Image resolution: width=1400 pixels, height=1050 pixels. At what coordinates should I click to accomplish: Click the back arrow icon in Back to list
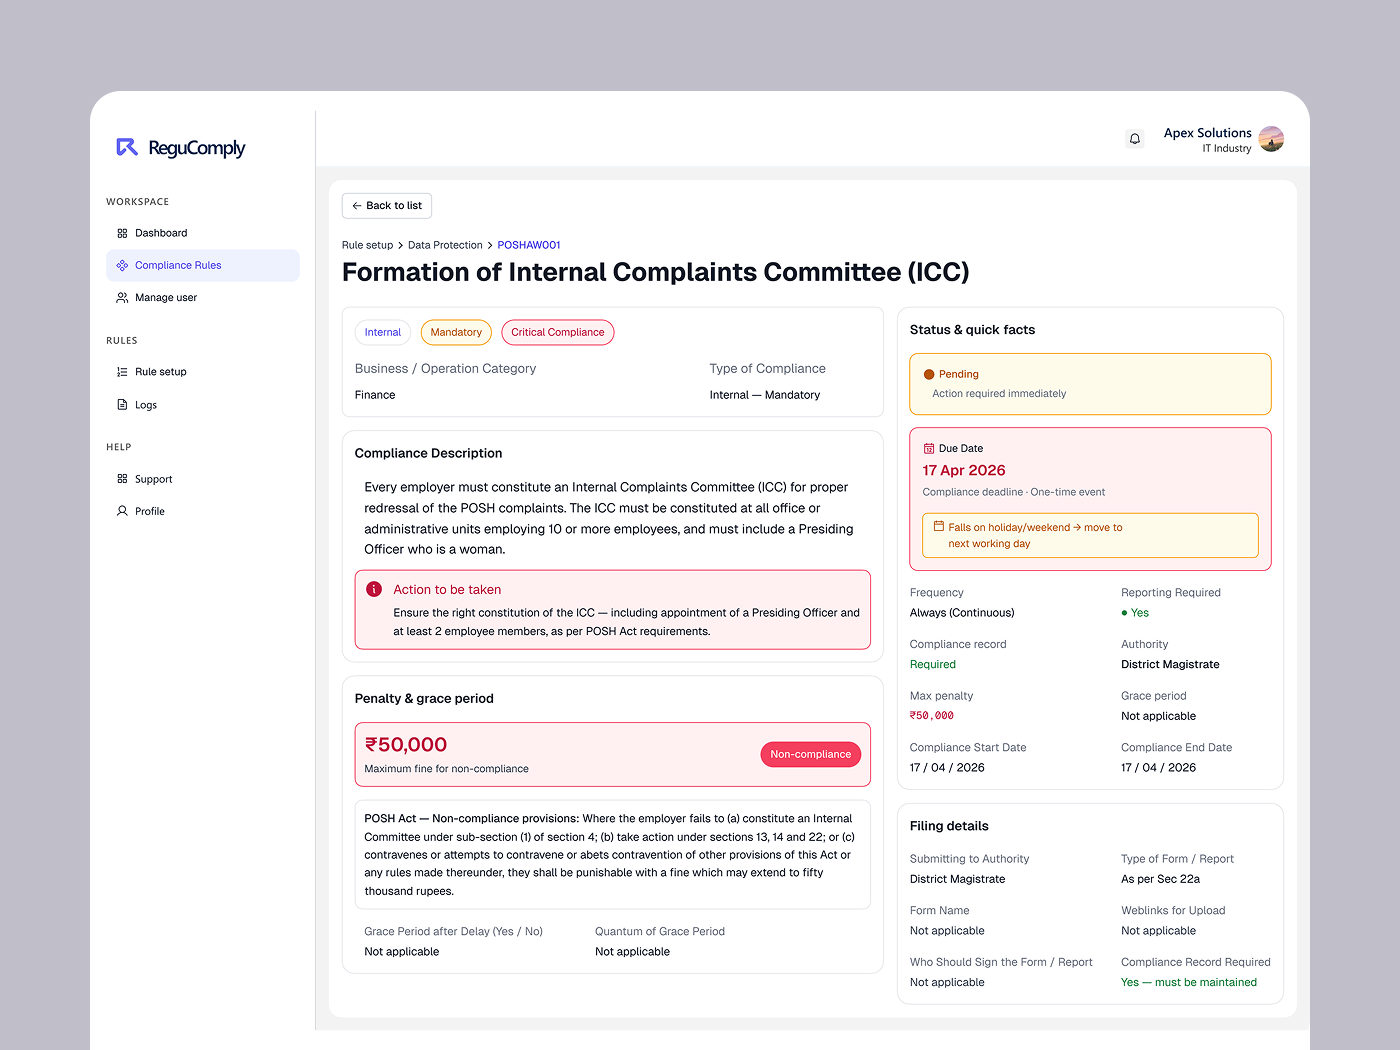pos(357,206)
